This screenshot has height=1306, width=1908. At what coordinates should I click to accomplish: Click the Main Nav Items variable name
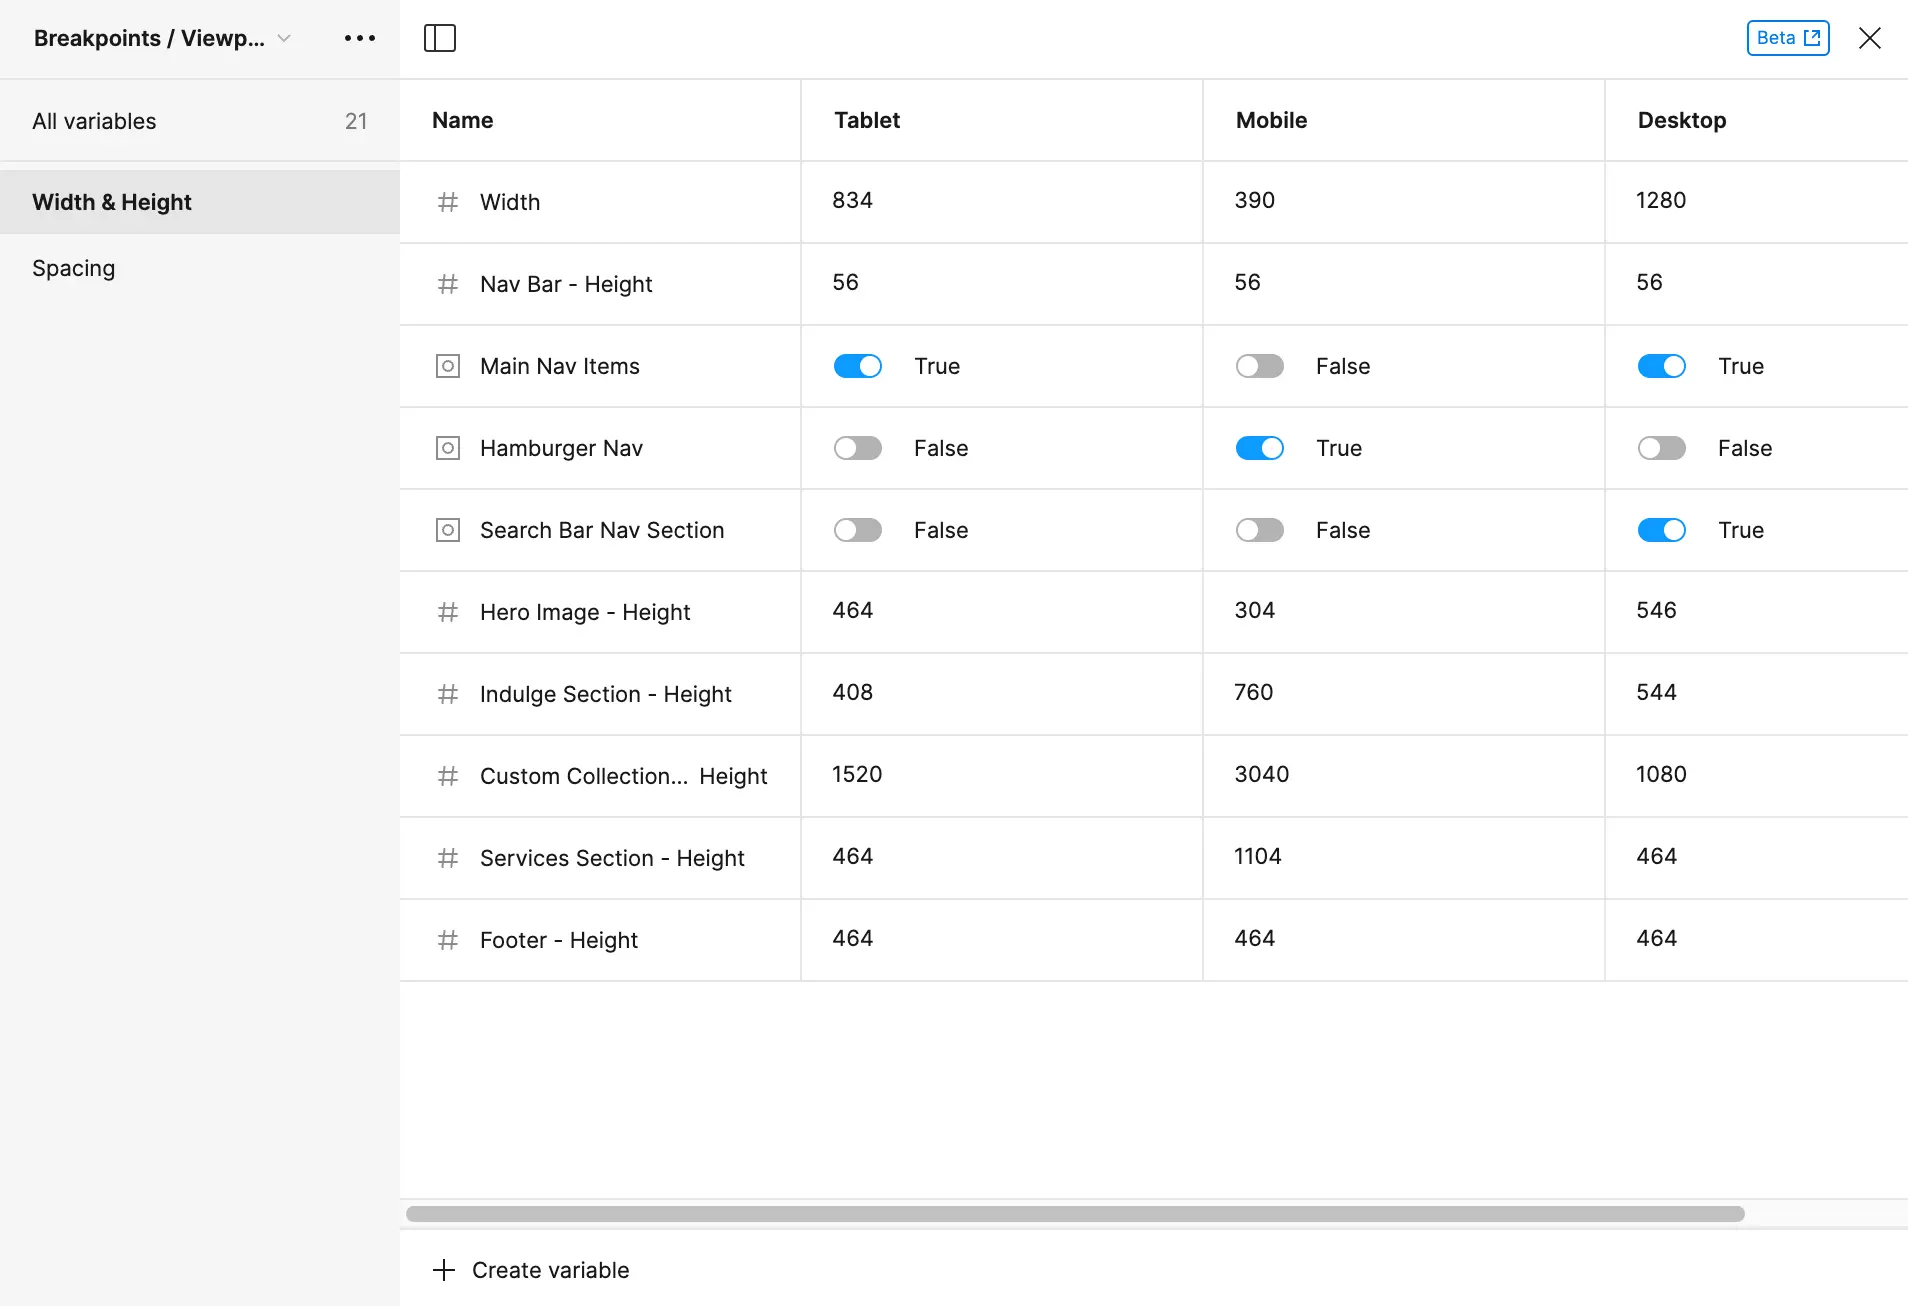(560, 366)
